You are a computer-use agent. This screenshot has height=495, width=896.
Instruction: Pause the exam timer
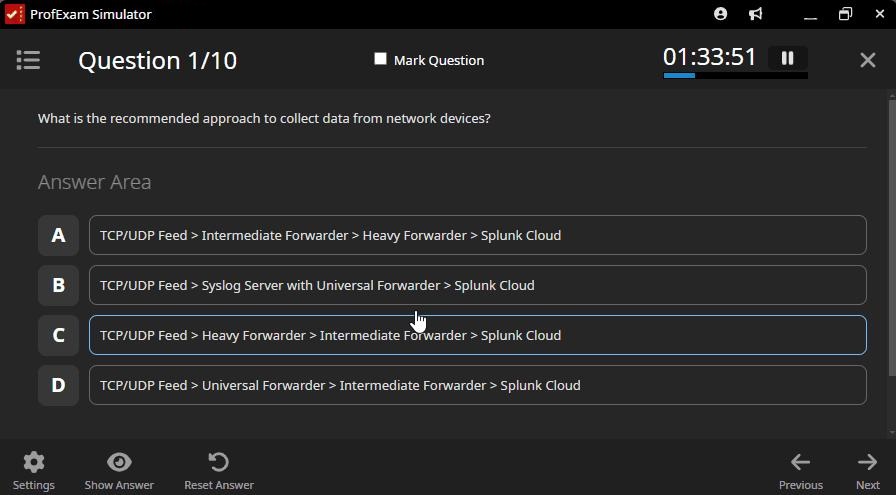click(x=787, y=58)
